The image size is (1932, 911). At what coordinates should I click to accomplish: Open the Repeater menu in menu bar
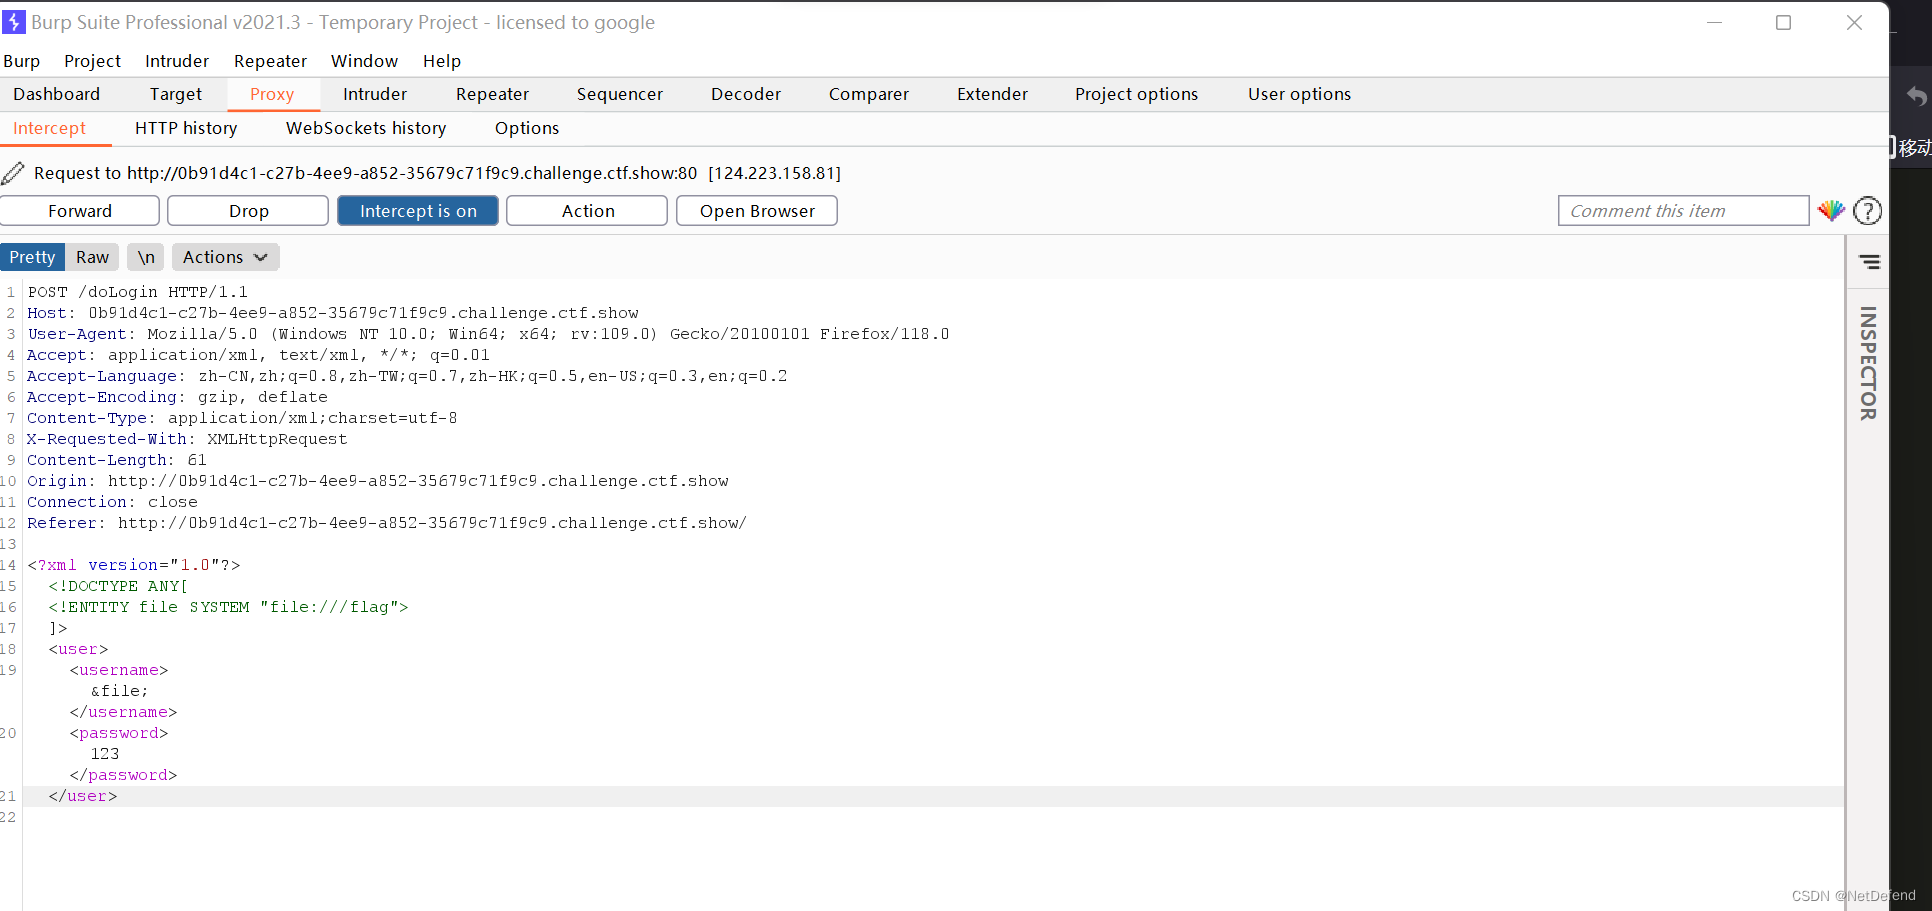tap(270, 61)
